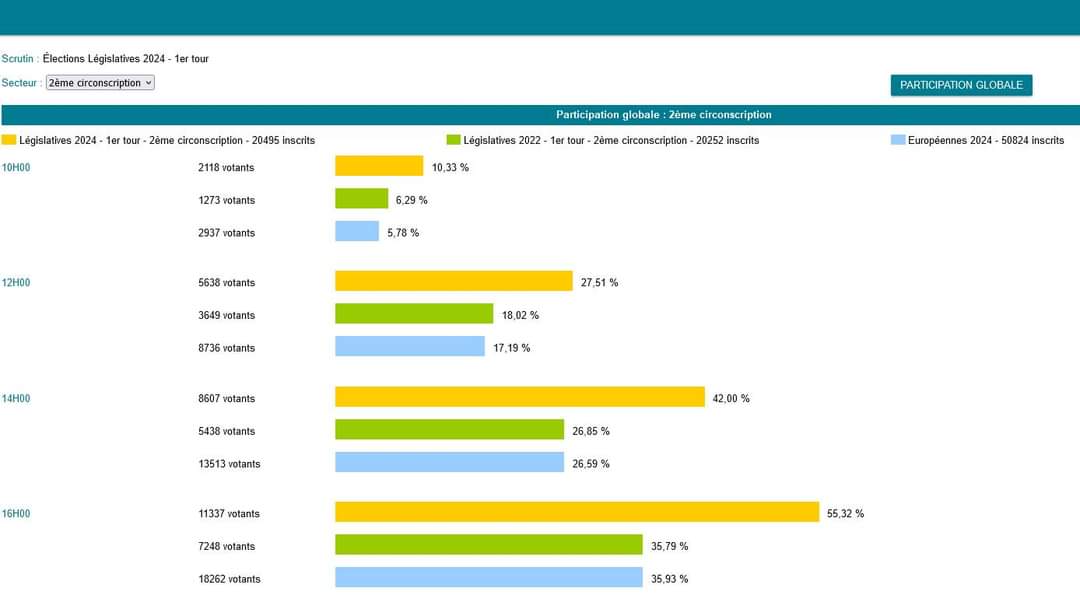Click the blue 5,78 % bar
1080x595 pixels.
(357, 231)
